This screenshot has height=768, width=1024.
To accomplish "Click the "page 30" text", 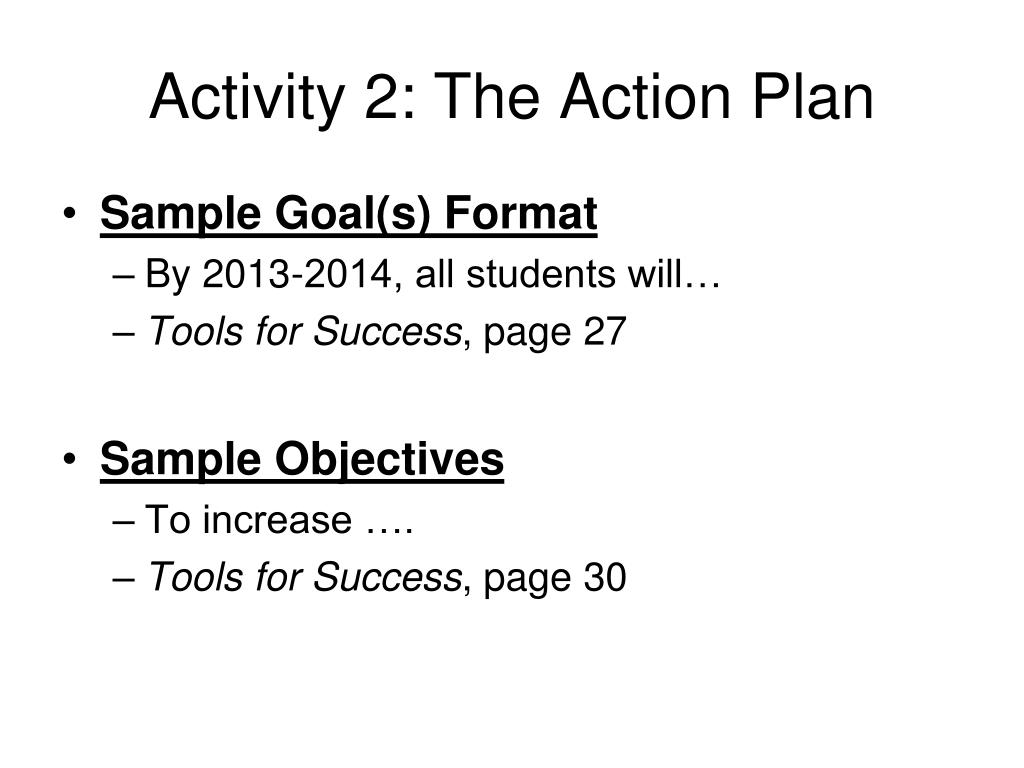I will [x=555, y=579].
